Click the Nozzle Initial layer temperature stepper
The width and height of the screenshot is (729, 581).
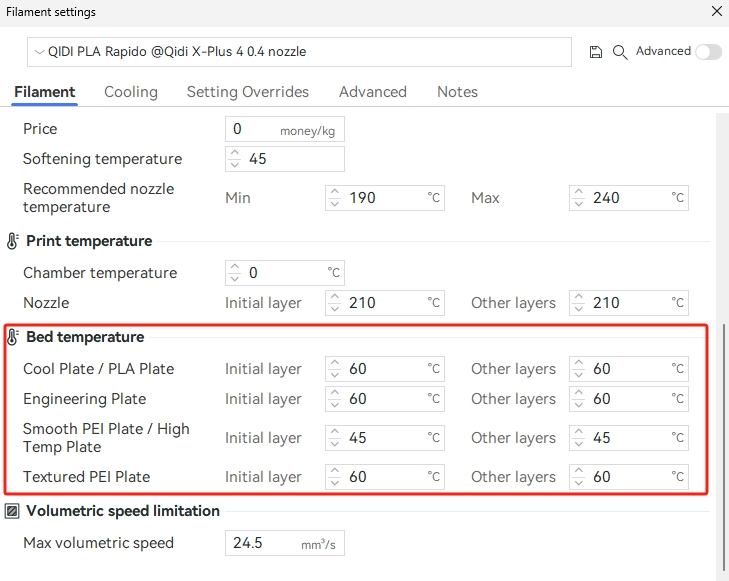(335, 303)
